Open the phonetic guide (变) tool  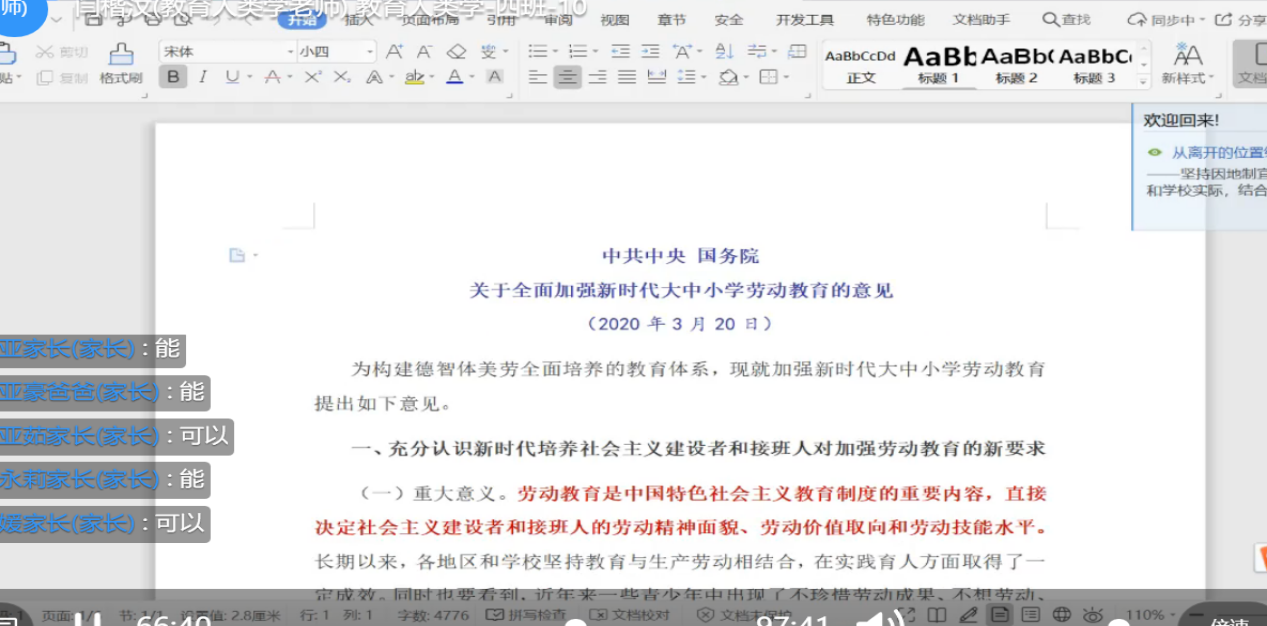[488, 51]
